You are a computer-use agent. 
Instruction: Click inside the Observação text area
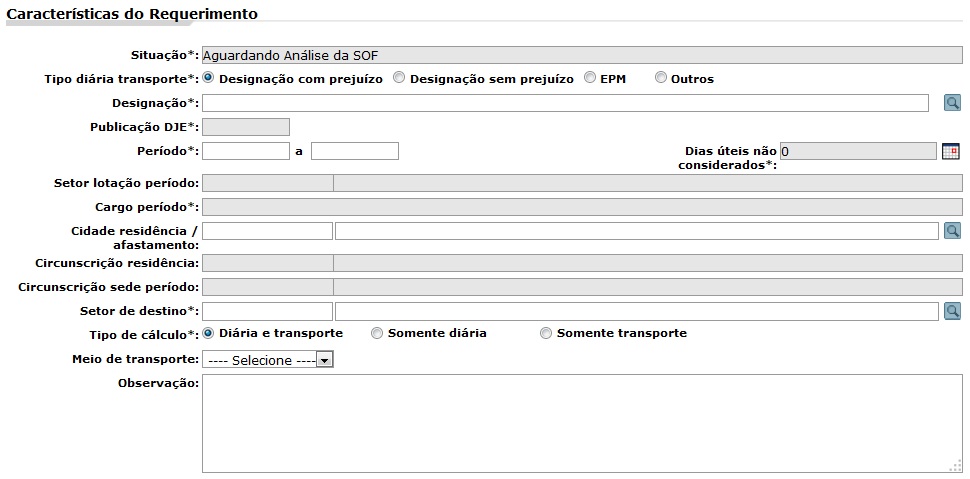coord(582,423)
